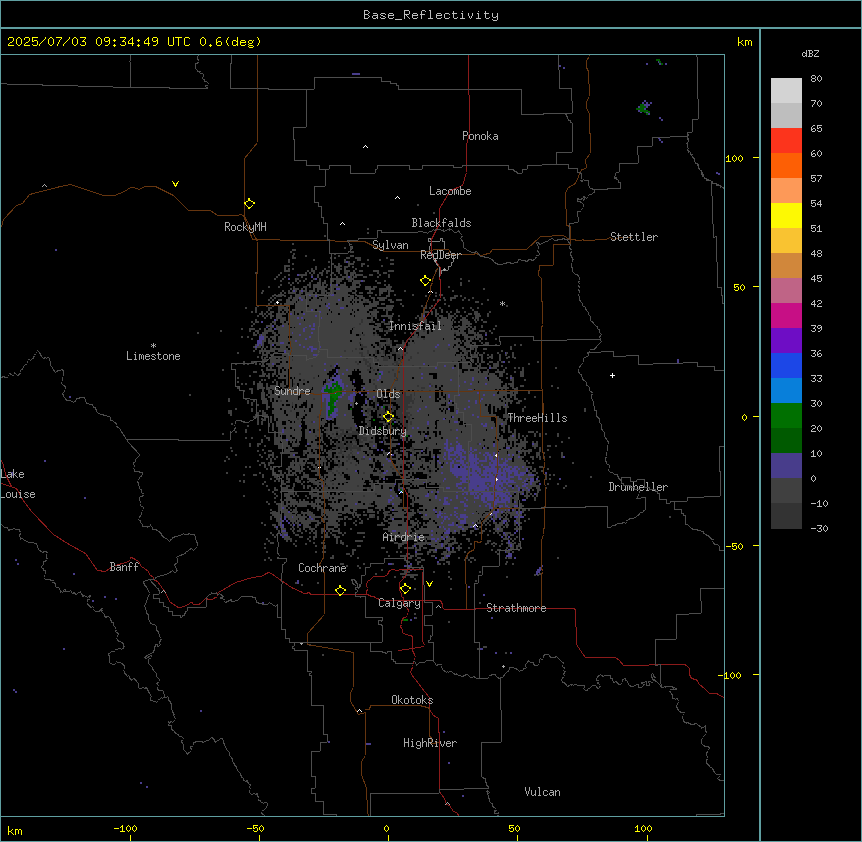Select the yellow V marker northwest of RockyMH
862x842 pixels.
[175, 184]
